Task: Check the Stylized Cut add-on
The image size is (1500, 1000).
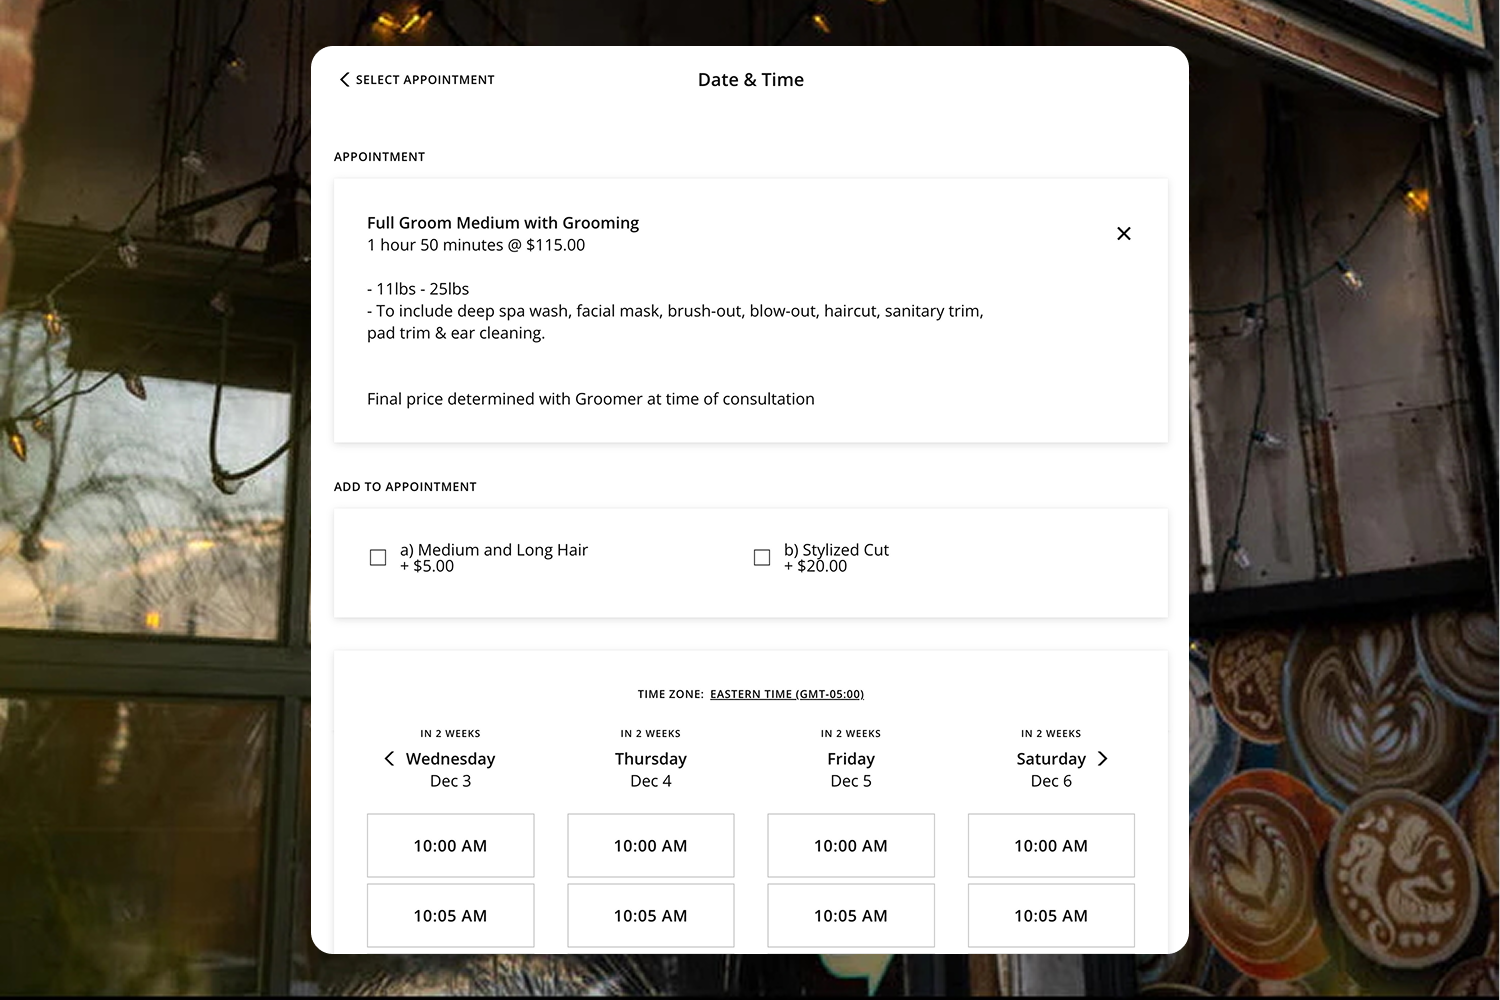Action: tap(762, 557)
